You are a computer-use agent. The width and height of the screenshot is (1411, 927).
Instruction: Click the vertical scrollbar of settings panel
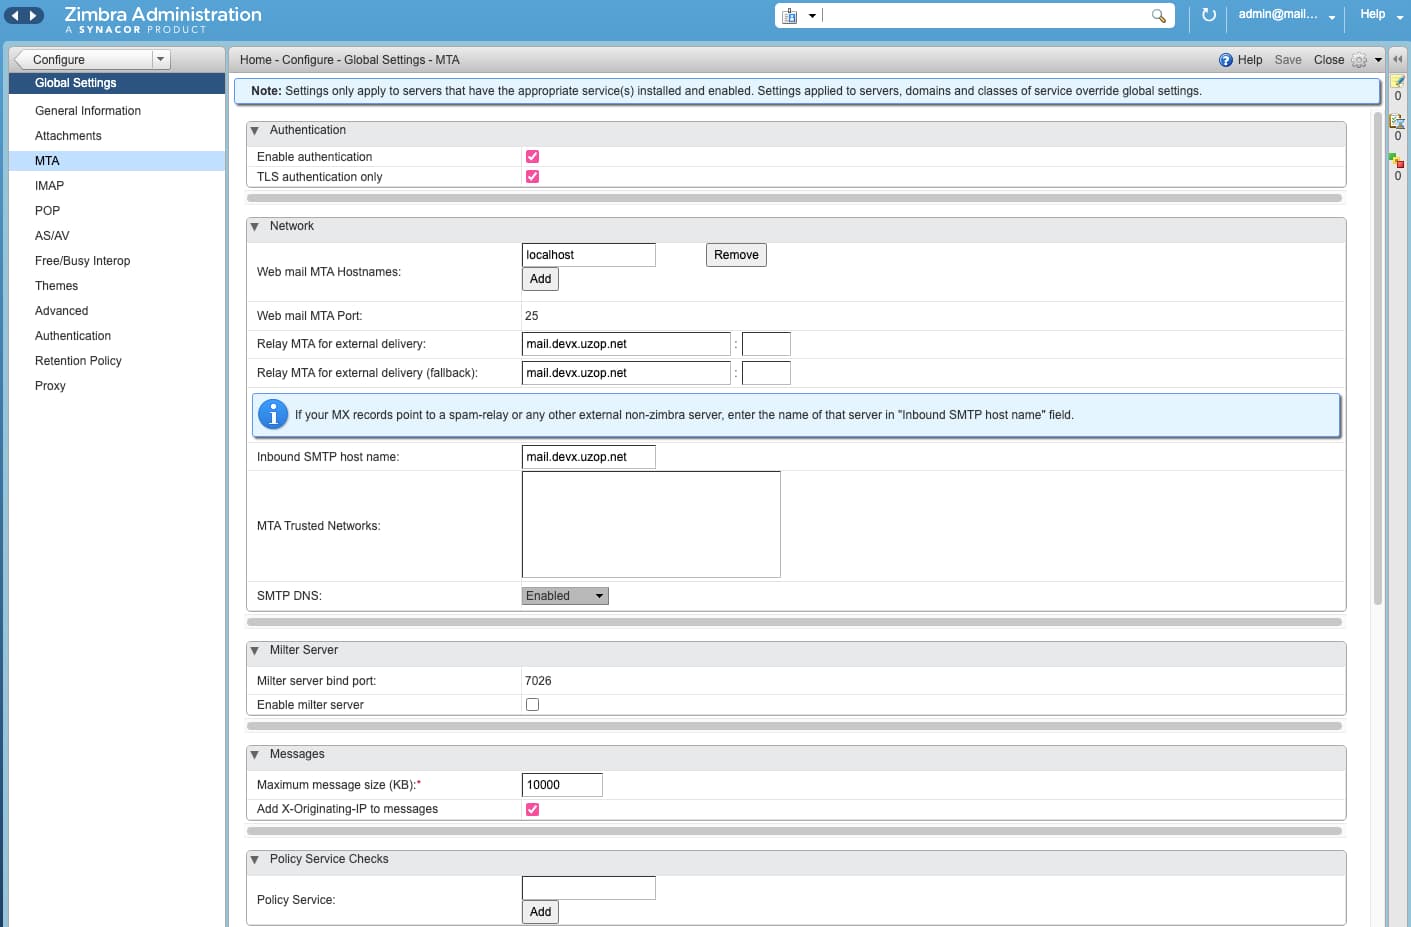(1378, 360)
